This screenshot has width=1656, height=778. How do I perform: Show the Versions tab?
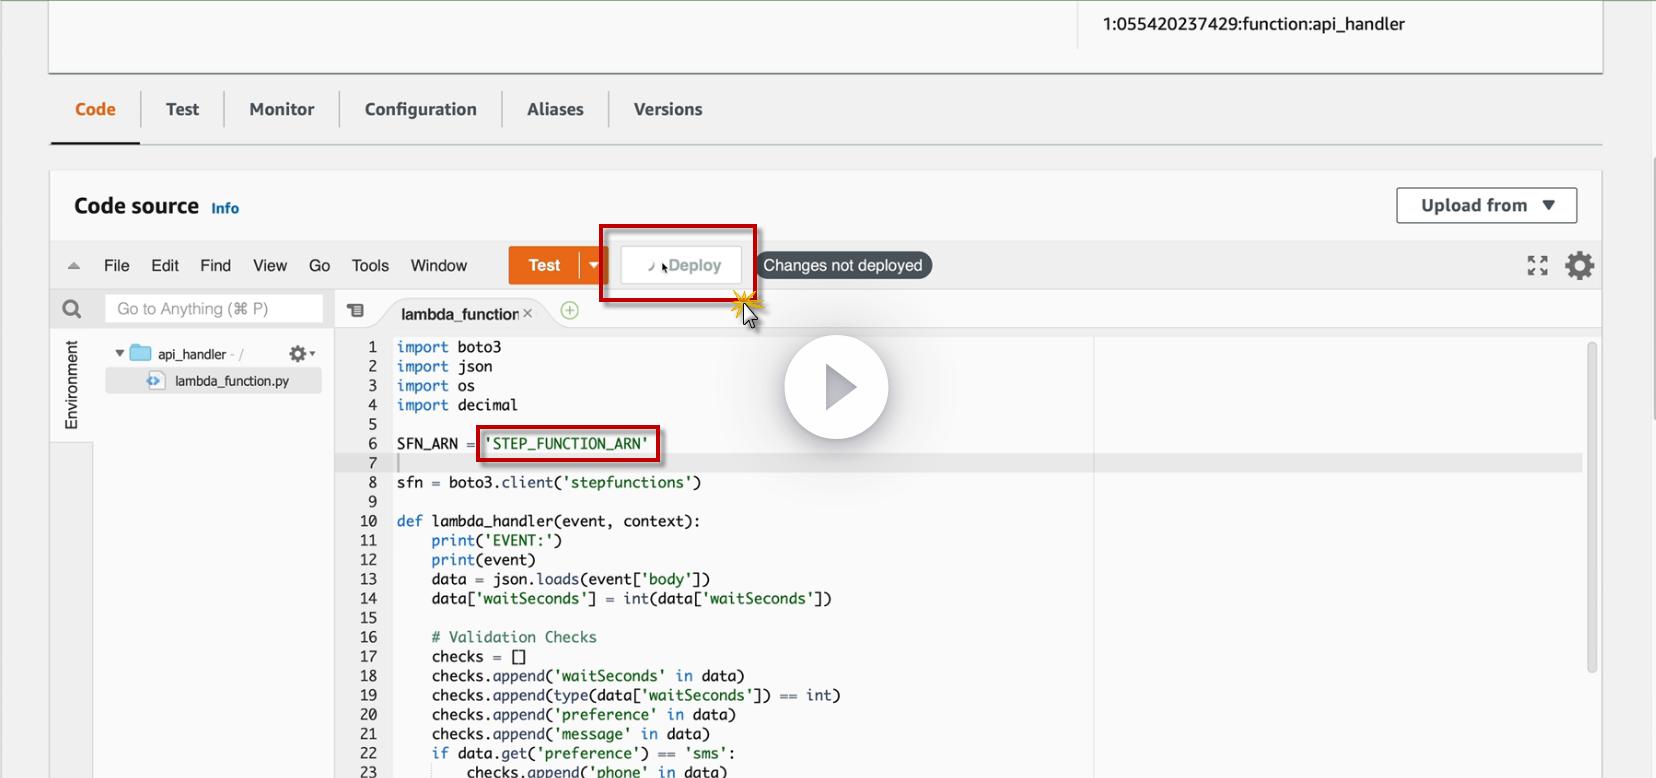(668, 109)
